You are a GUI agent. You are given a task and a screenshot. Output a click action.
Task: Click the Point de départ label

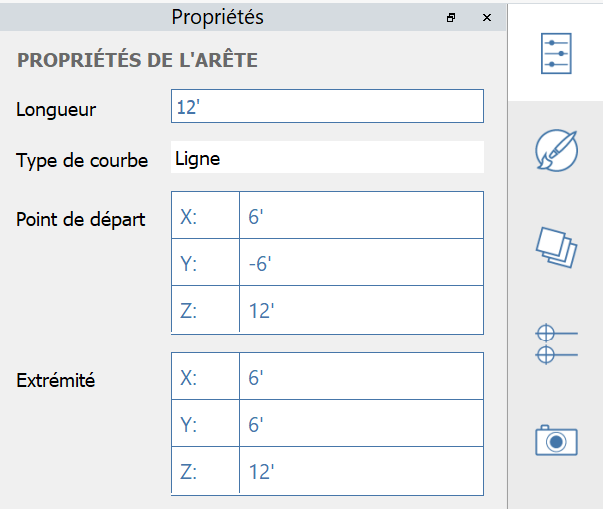(x=81, y=219)
